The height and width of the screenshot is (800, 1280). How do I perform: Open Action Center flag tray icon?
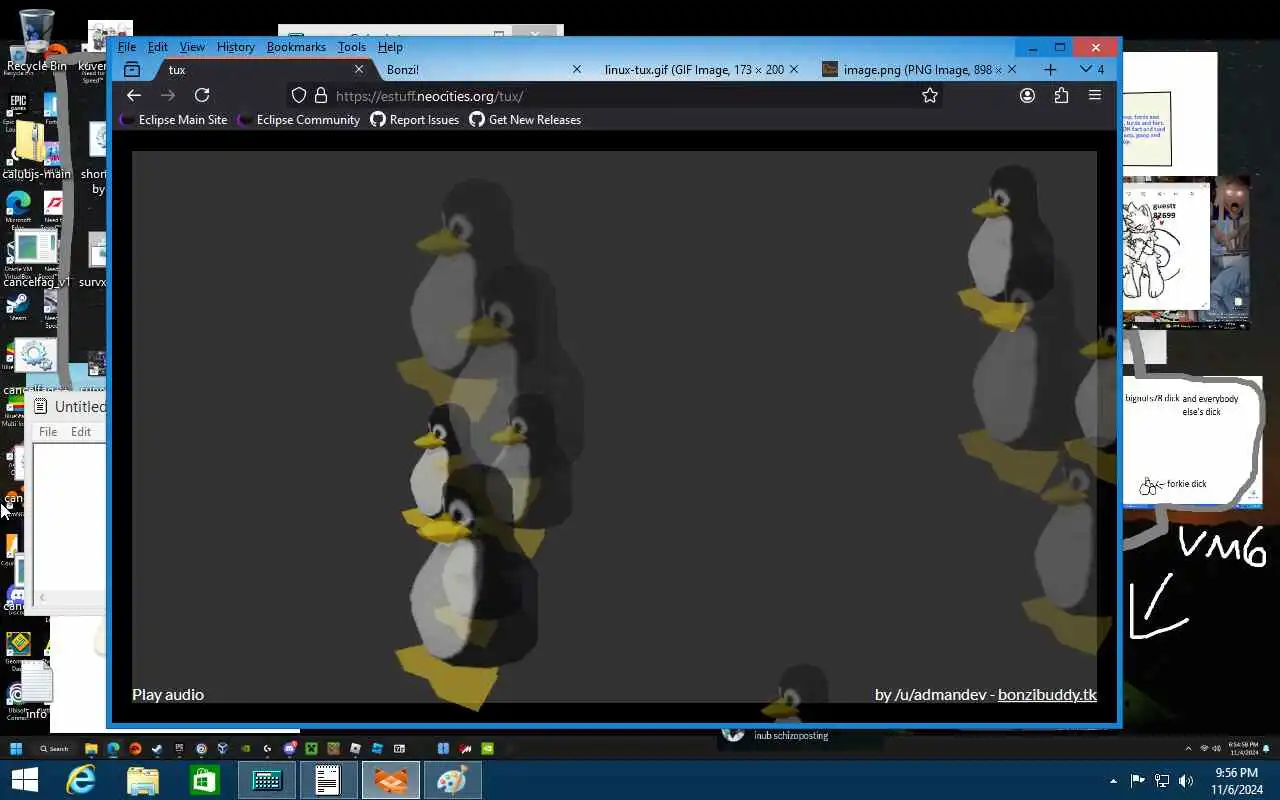pyautogui.click(x=1137, y=781)
